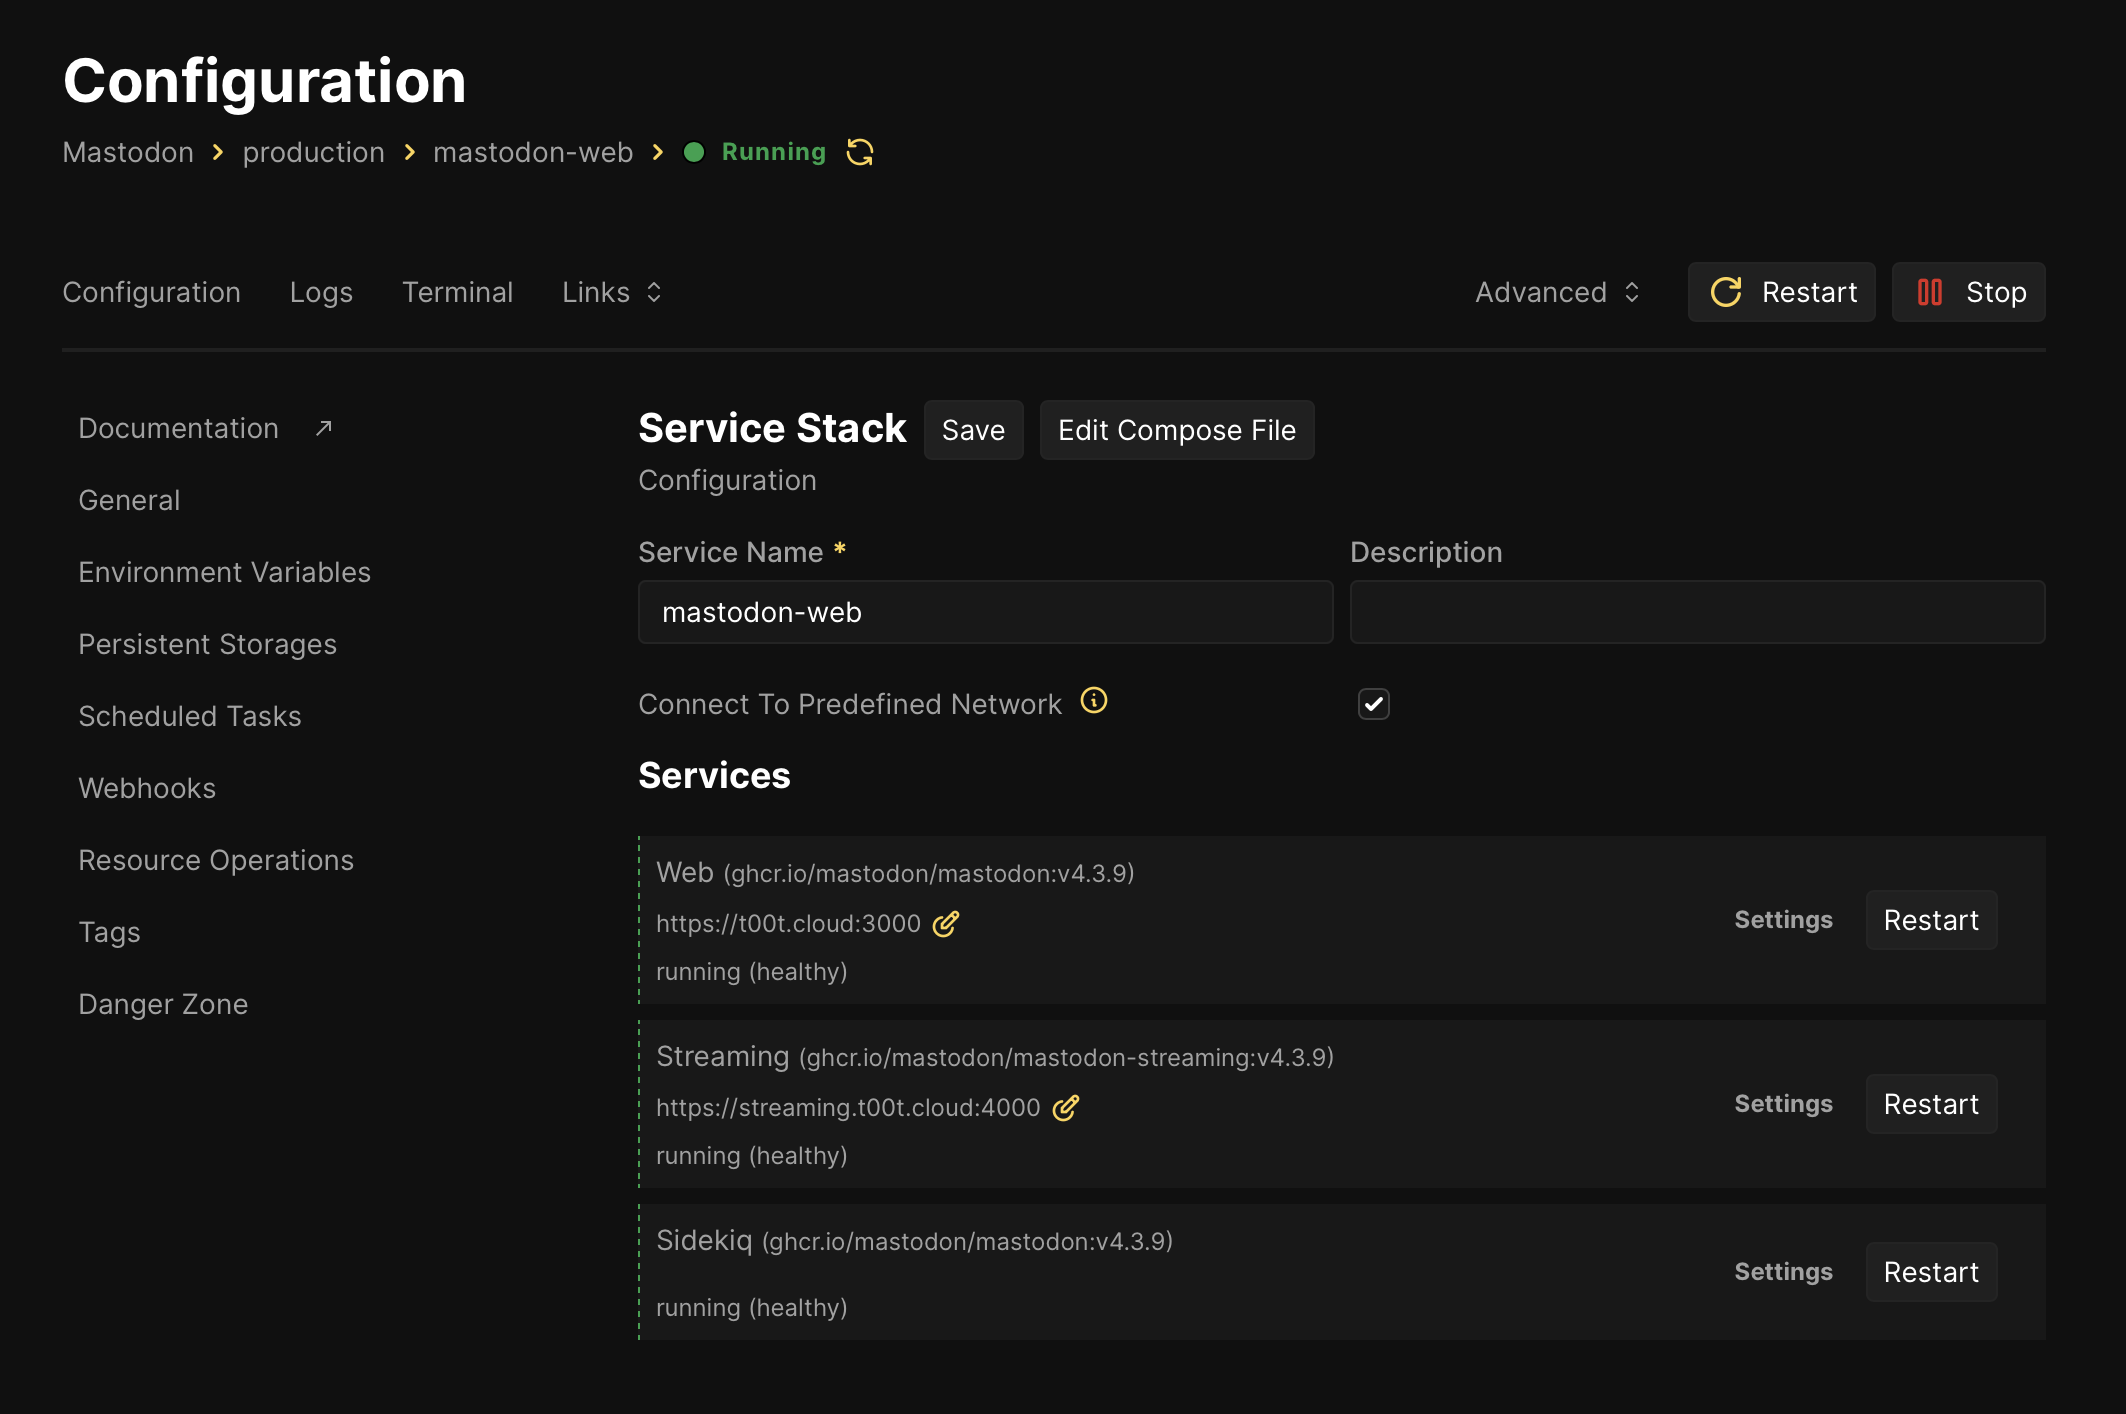The width and height of the screenshot is (2126, 1414).
Task: Open the link icon beside the streaming URL
Action: coord(1066,1108)
